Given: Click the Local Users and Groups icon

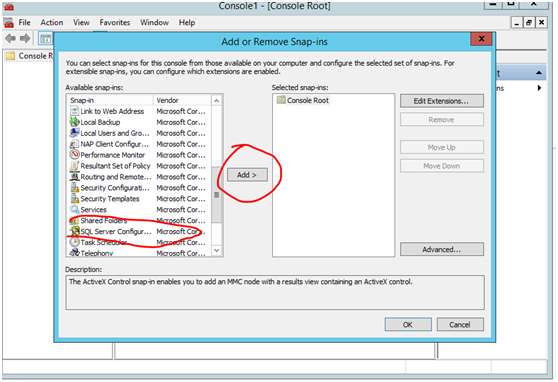Looking at the screenshot, I should click(74, 133).
